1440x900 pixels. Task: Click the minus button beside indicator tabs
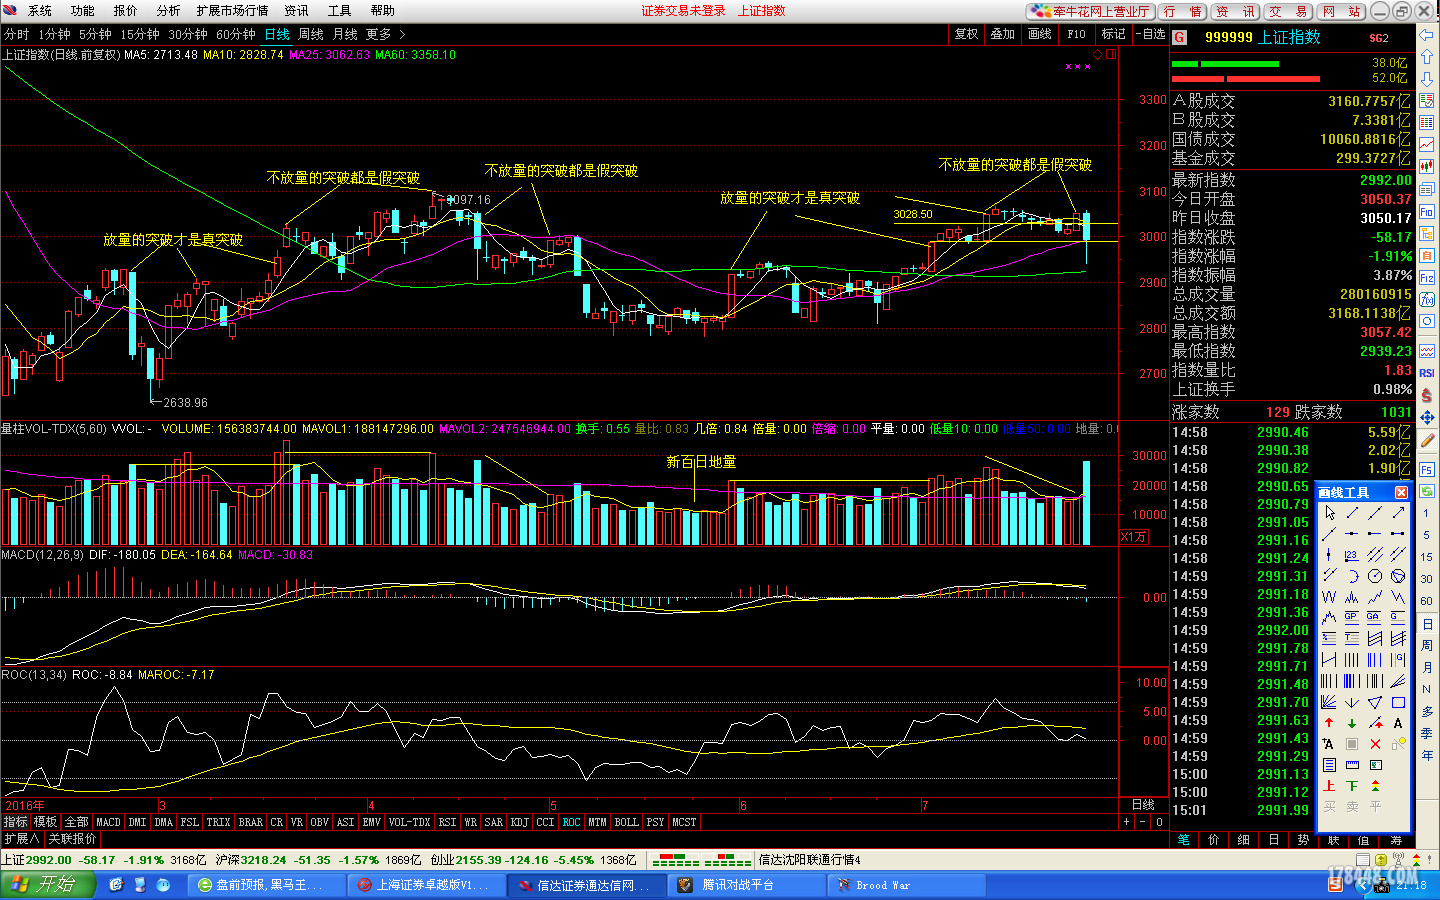1142,822
